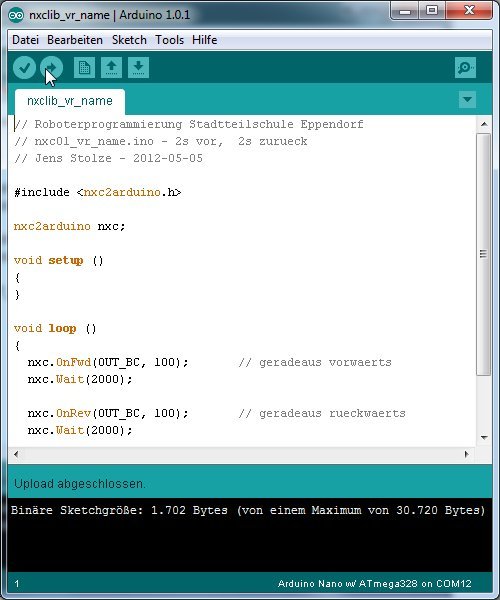Screen dimensions: 500x600
Task: Open the Bearbeiten menu
Action: pyautogui.click(x=75, y=40)
